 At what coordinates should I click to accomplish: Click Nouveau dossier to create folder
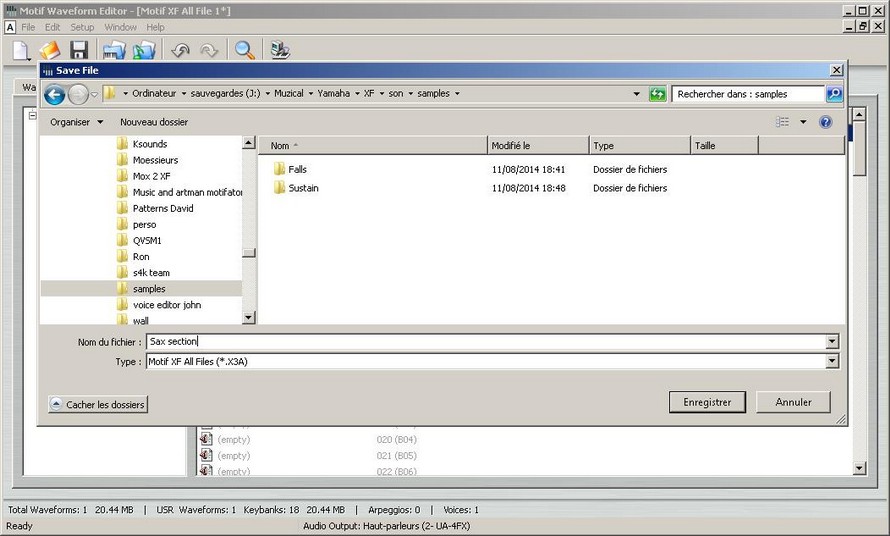click(154, 122)
